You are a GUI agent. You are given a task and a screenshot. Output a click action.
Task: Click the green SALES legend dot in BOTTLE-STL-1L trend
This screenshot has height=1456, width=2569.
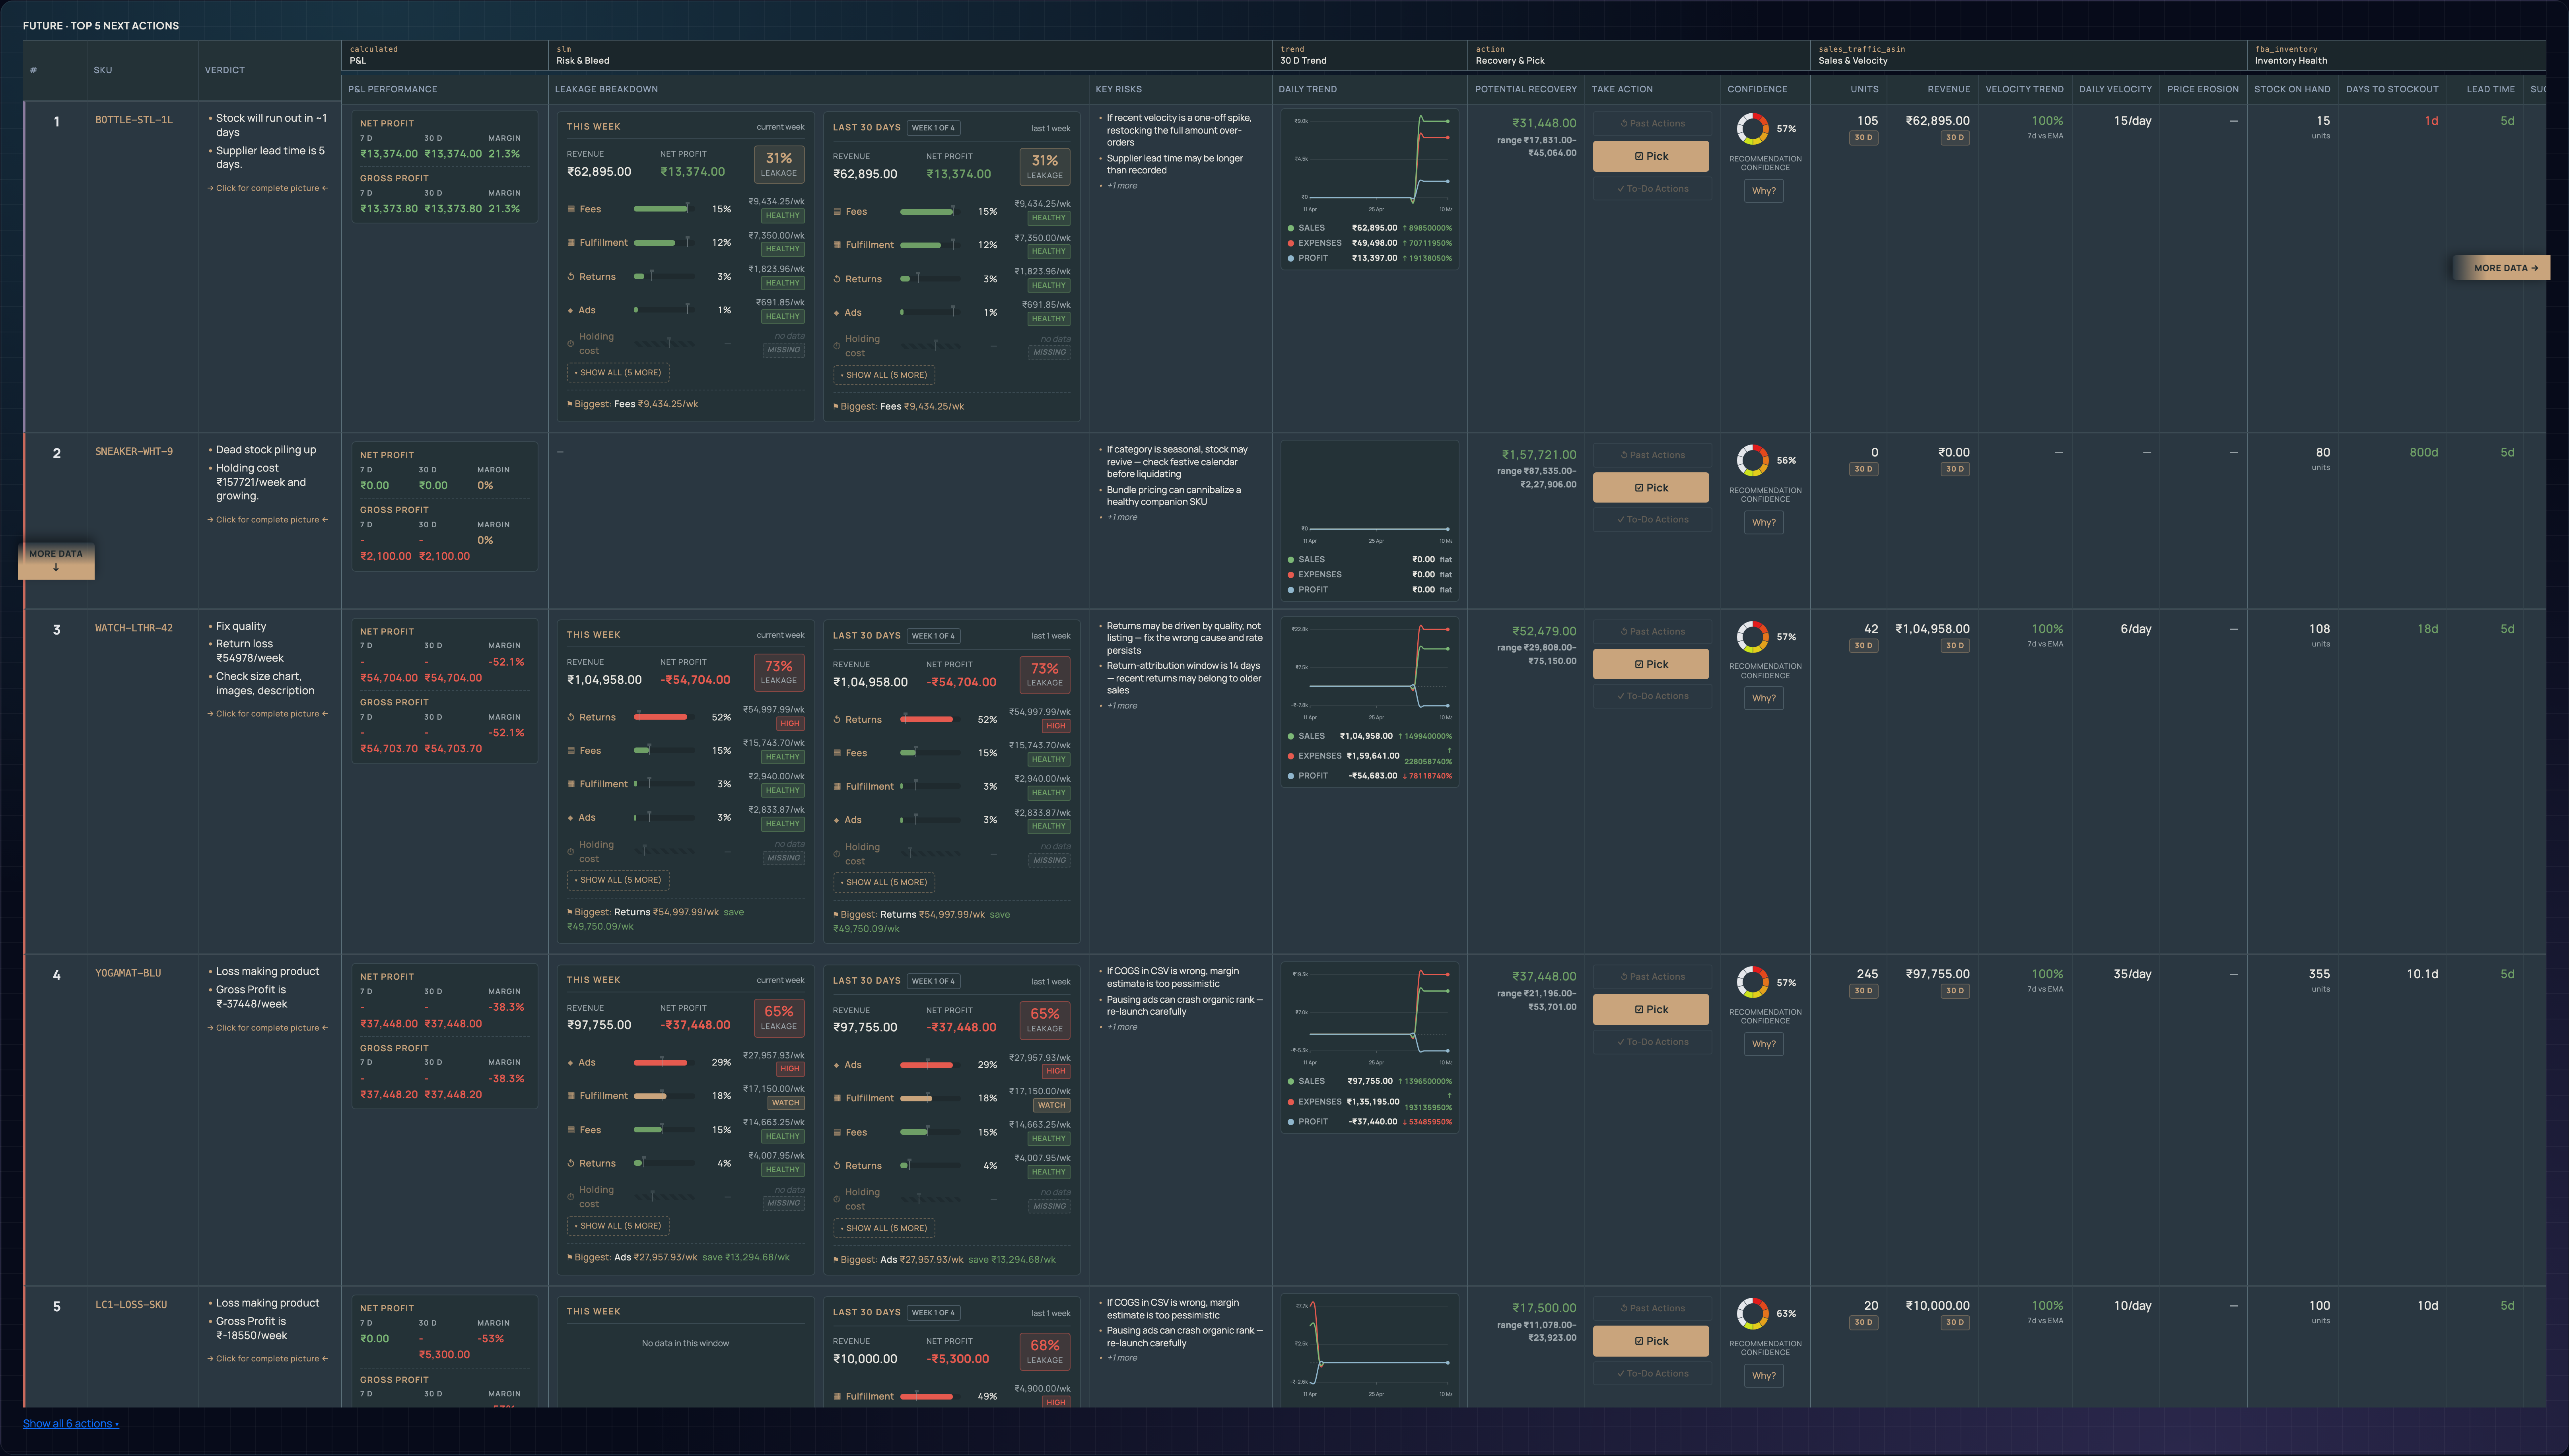tap(1291, 228)
